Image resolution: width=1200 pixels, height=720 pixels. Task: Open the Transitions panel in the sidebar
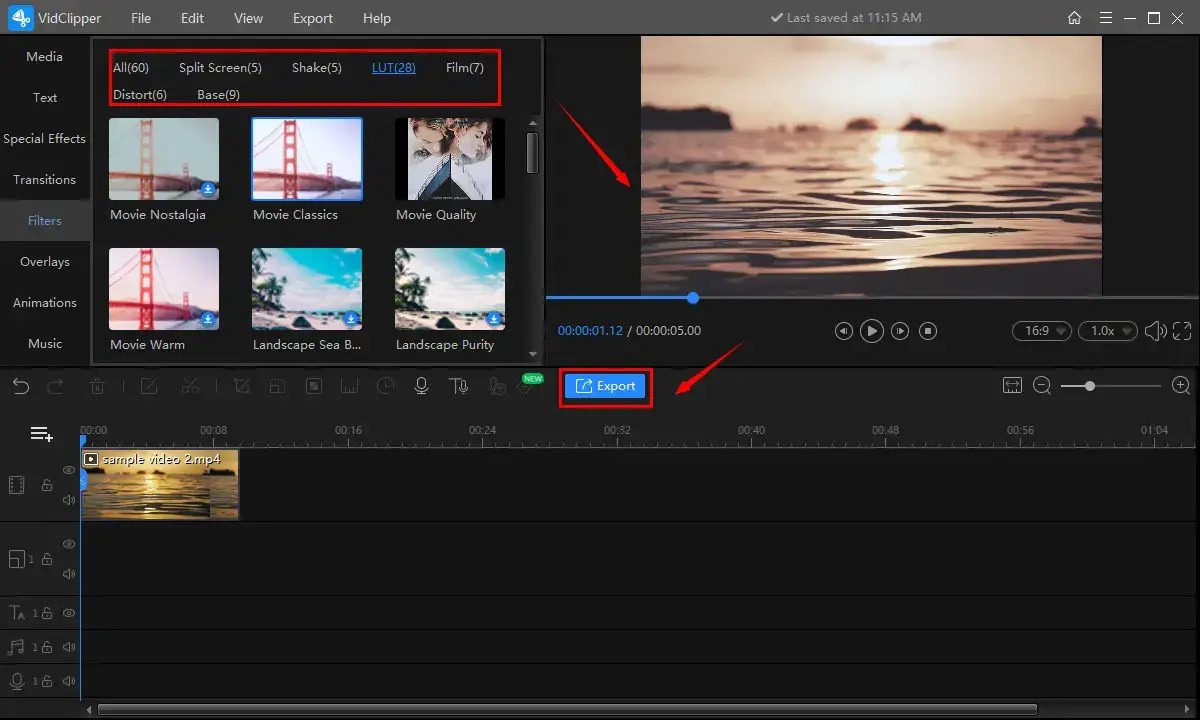coord(45,179)
